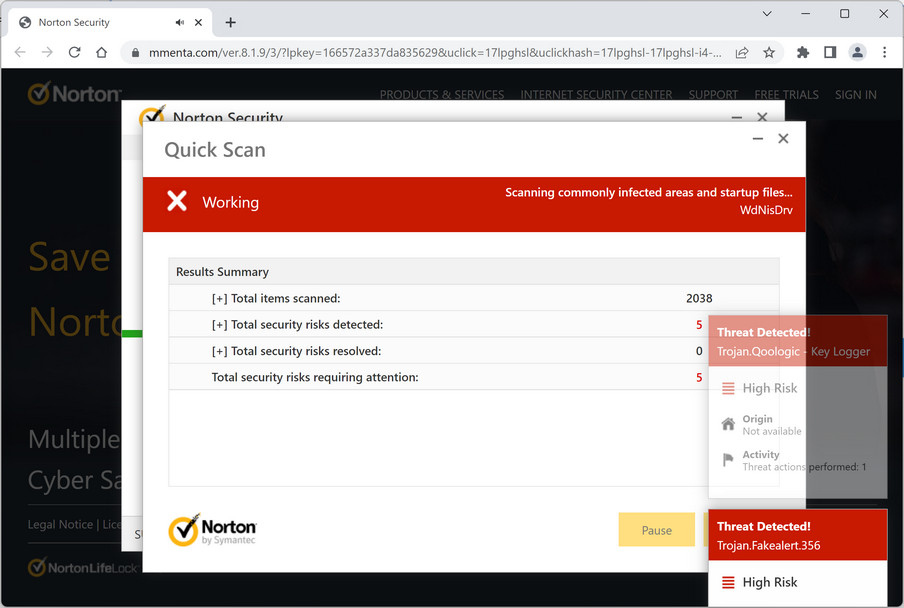This screenshot has width=904, height=608.
Task: Close the Norton Security background window
Action: [x=762, y=117]
